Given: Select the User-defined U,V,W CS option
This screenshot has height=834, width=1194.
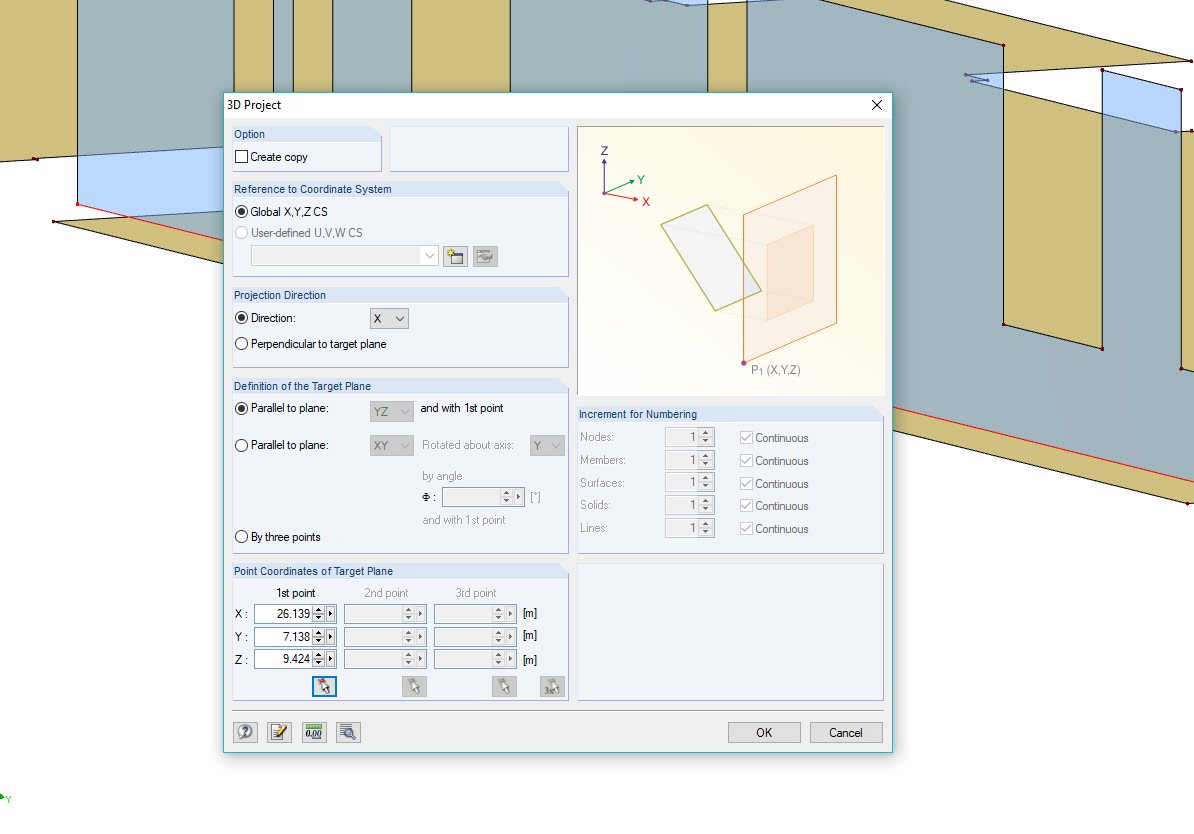Looking at the screenshot, I should tap(241, 232).
